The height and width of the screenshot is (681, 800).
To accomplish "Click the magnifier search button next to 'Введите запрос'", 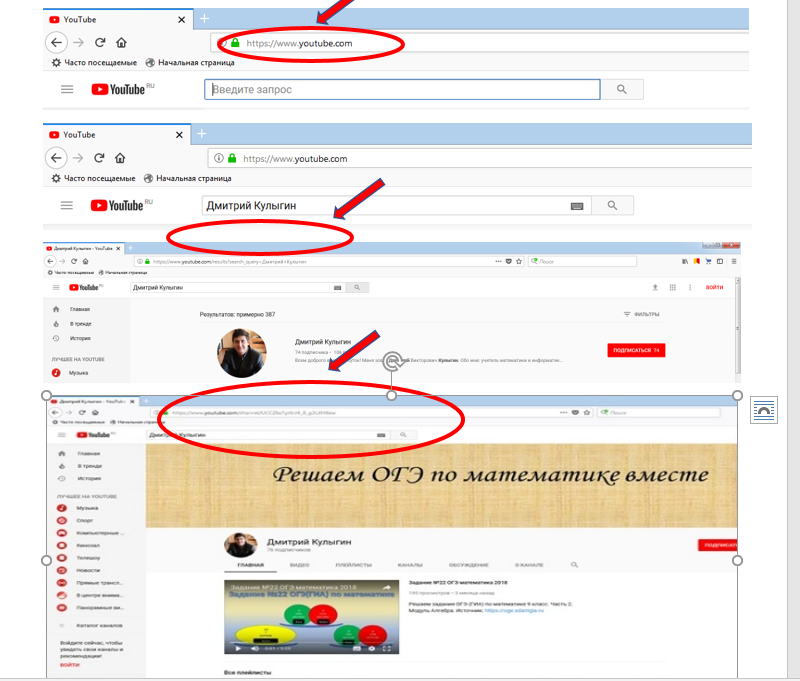I will point(622,89).
